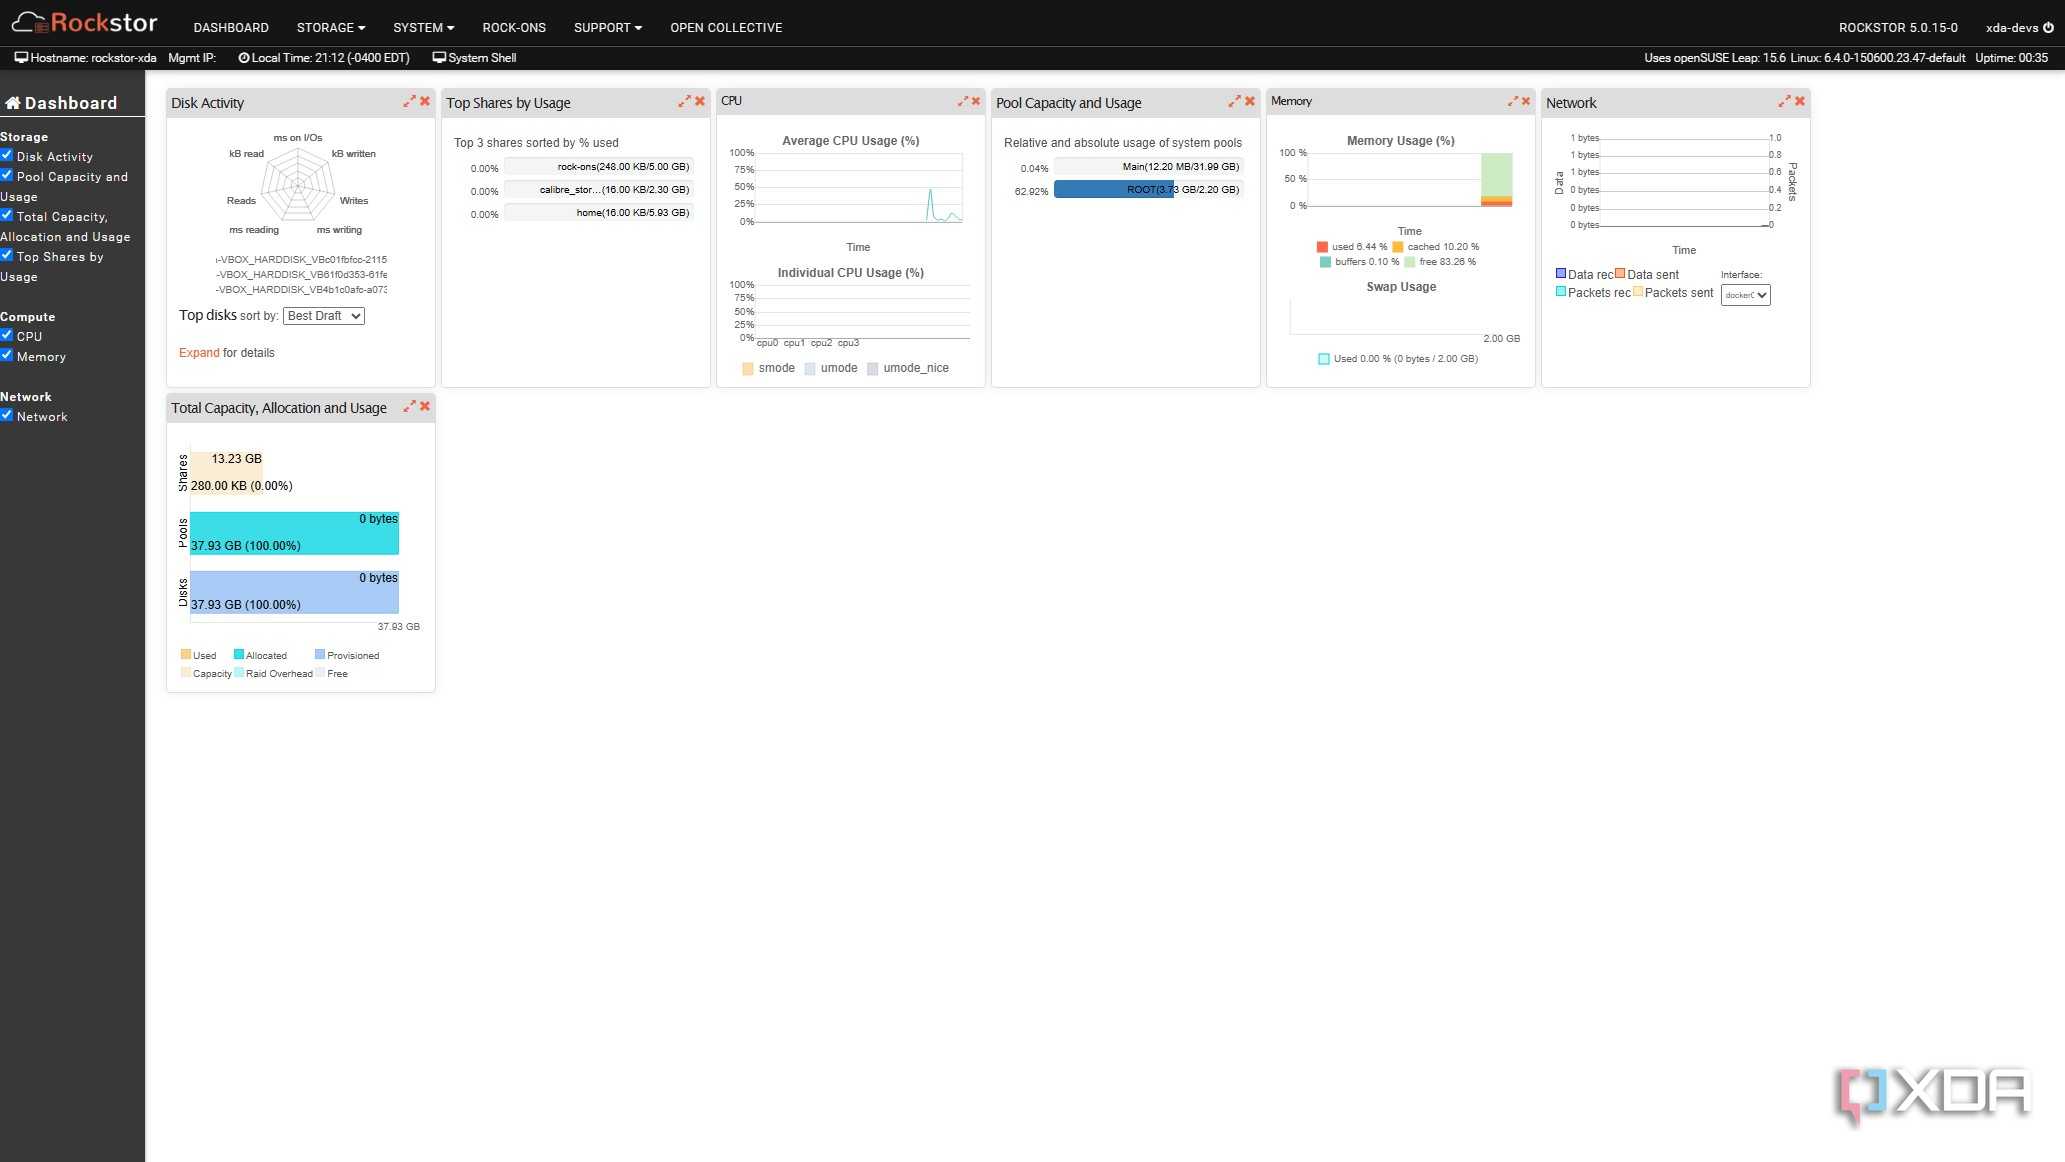The height and width of the screenshot is (1162, 2065).
Task: Click the calibre_stor share usage row
Action: pyautogui.click(x=598, y=190)
